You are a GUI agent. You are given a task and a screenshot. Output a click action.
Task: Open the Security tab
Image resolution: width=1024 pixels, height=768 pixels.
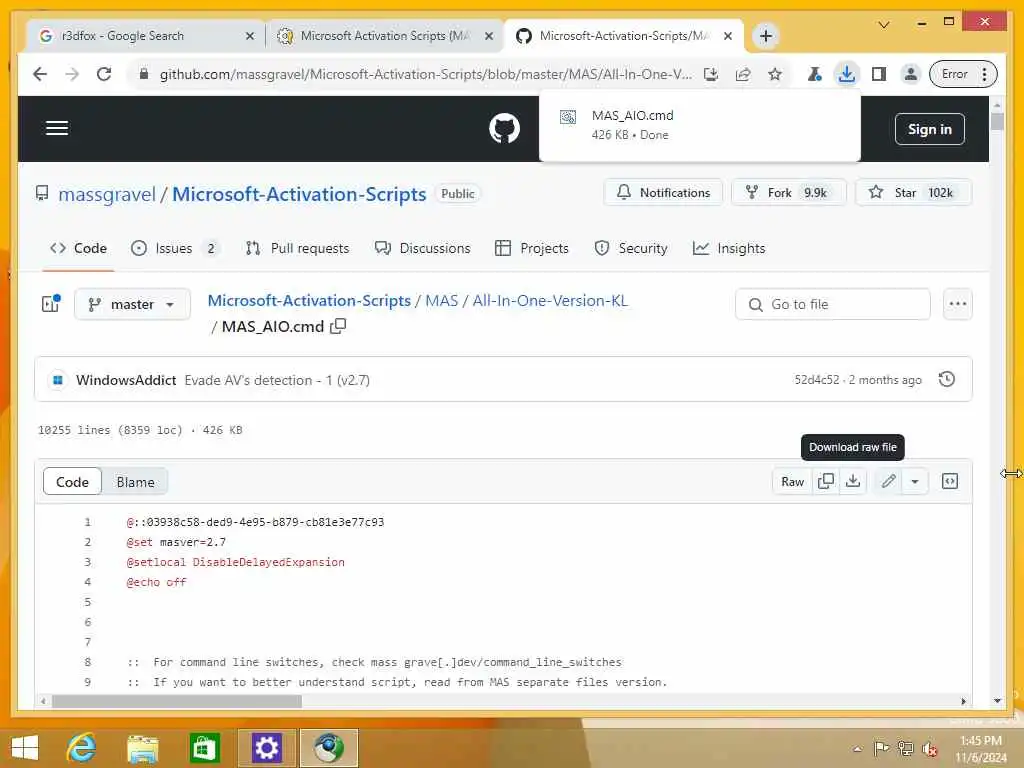[x=631, y=248]
